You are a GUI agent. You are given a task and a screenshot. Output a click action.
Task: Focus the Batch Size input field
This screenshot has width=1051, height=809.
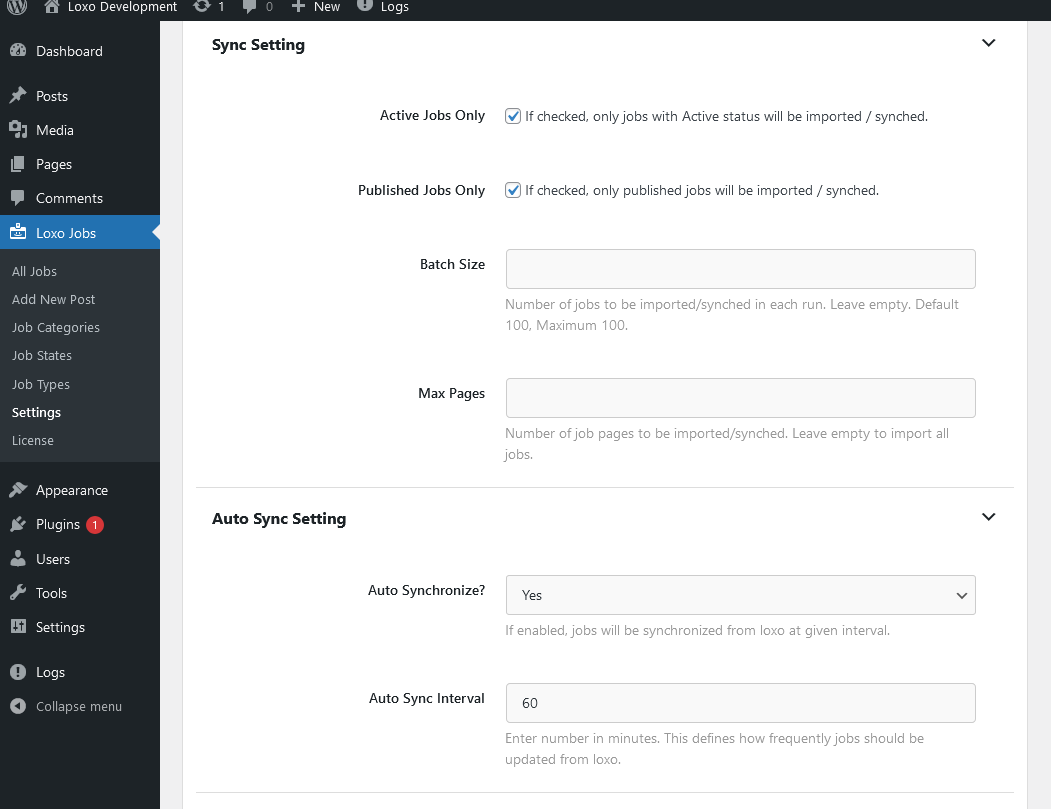click(x=741, y=269)
